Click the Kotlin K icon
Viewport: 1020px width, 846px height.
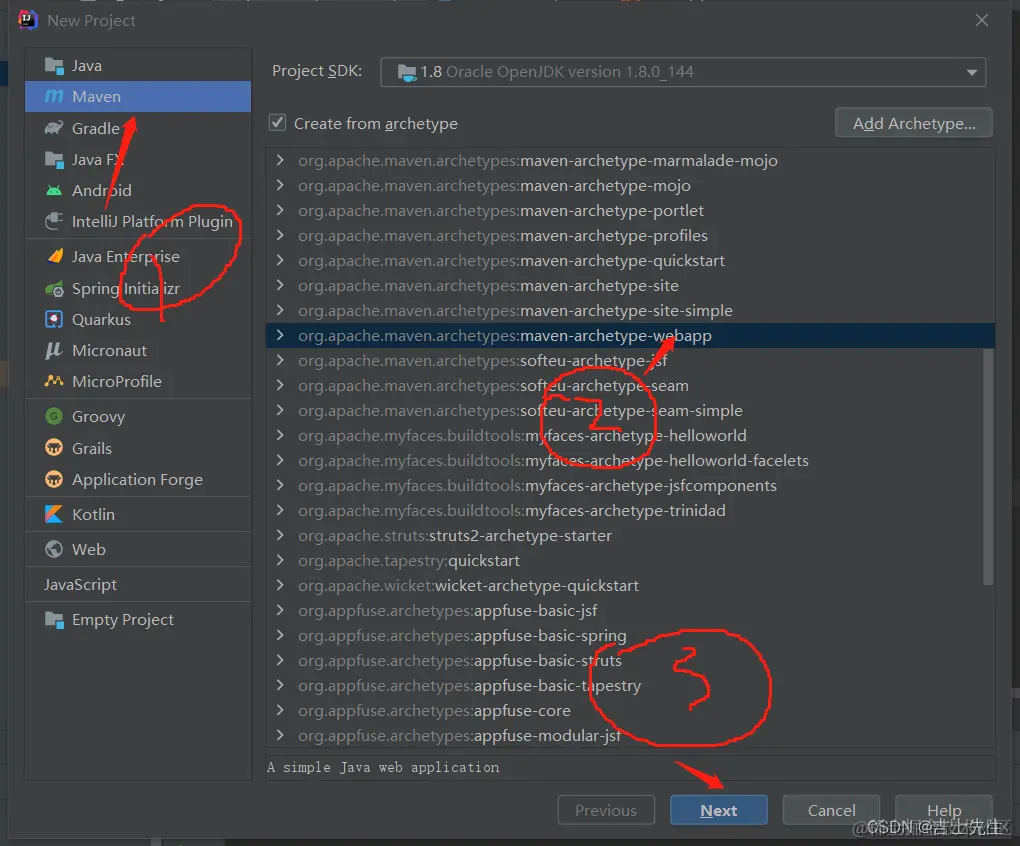(x=54, y=514)
